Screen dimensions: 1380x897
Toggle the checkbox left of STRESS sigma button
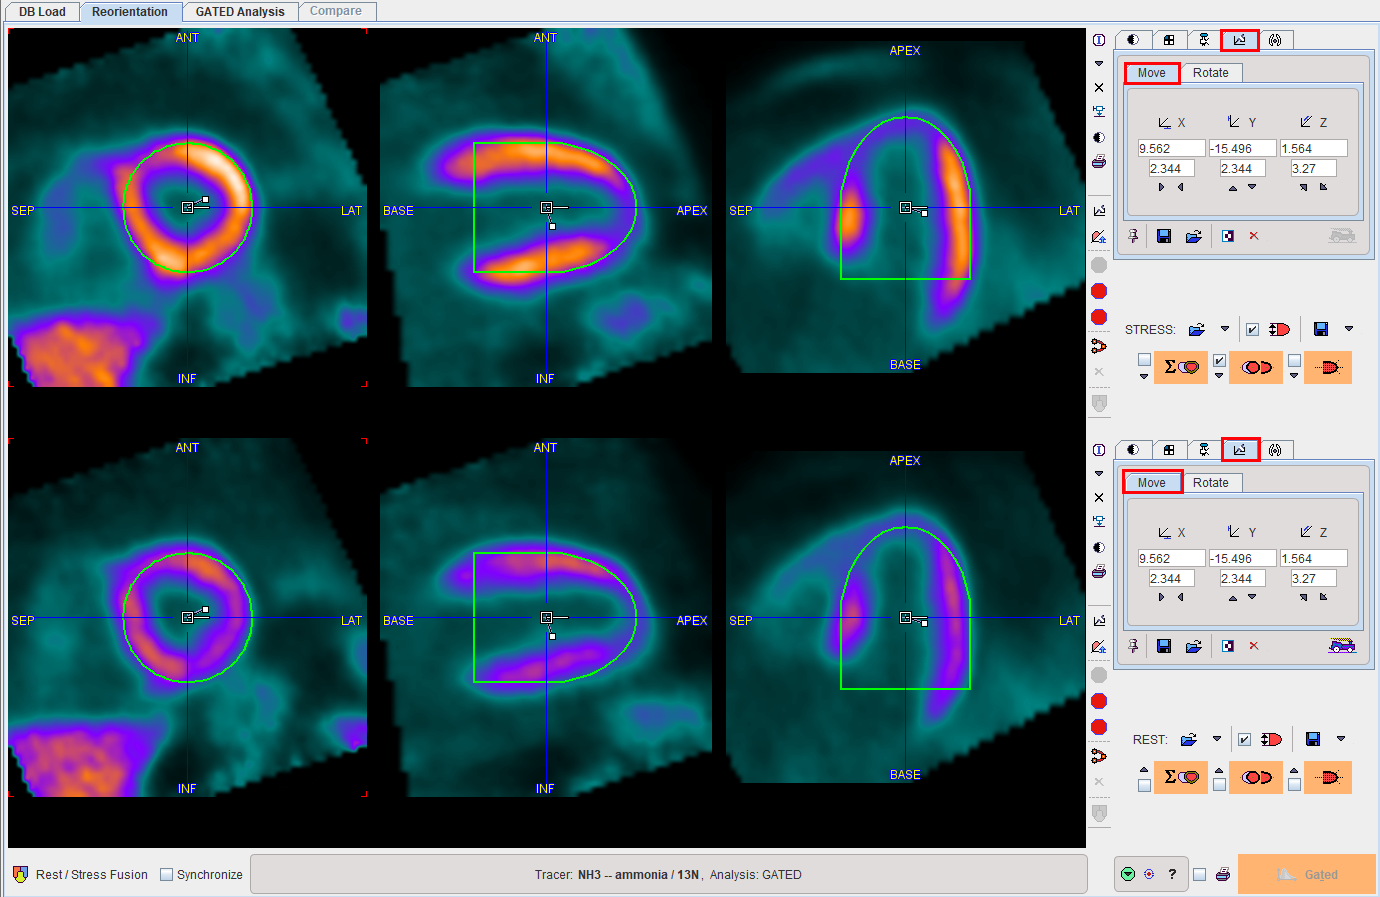coord(1144,360)
